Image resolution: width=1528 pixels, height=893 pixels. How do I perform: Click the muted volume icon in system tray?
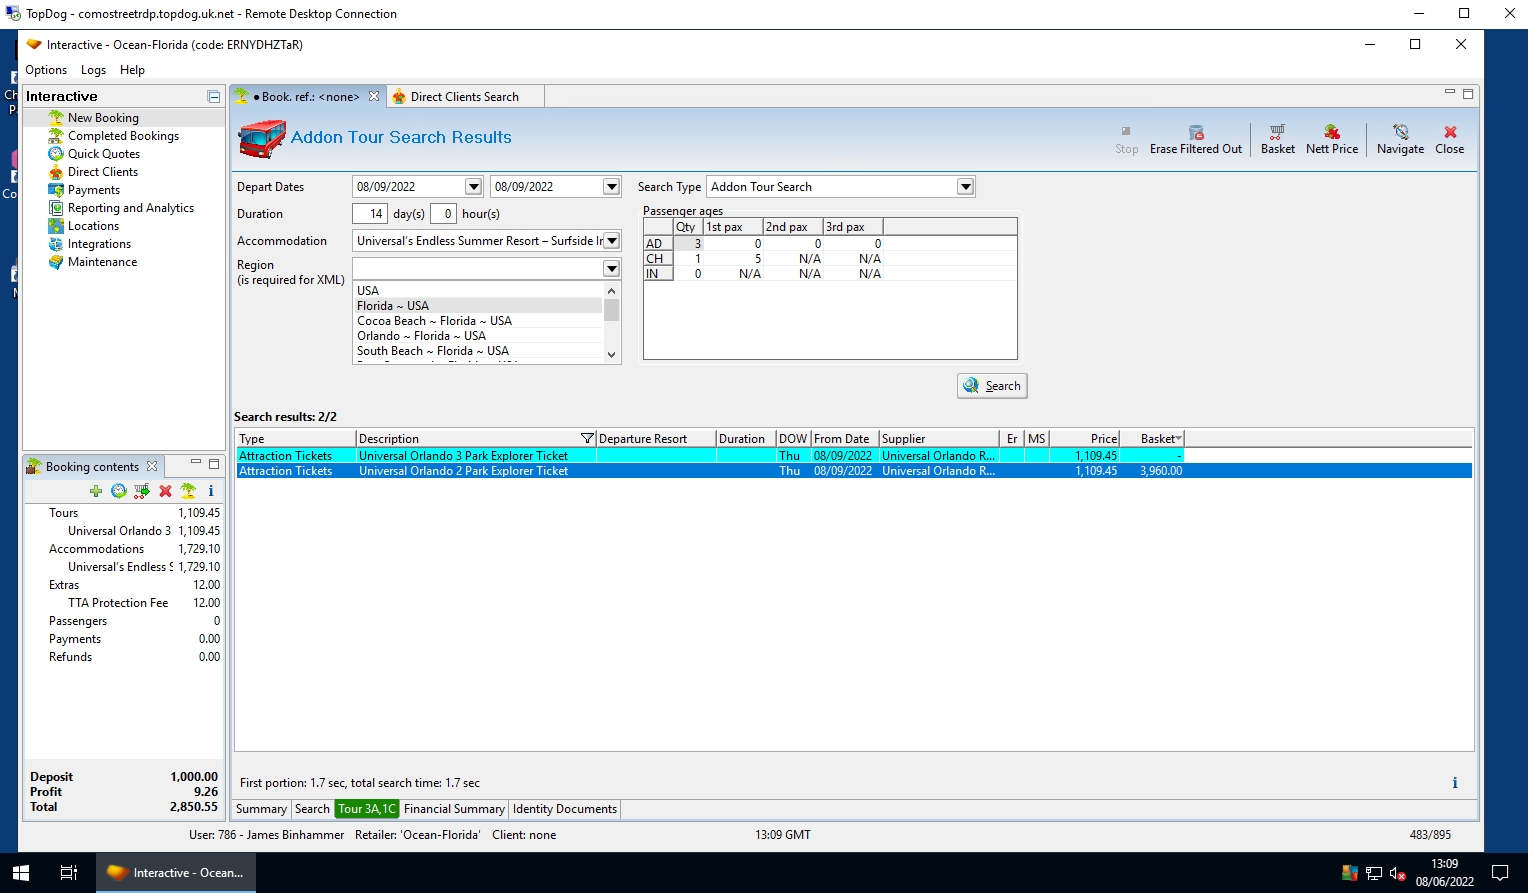pyautogui.click(x=1397, y=874)
